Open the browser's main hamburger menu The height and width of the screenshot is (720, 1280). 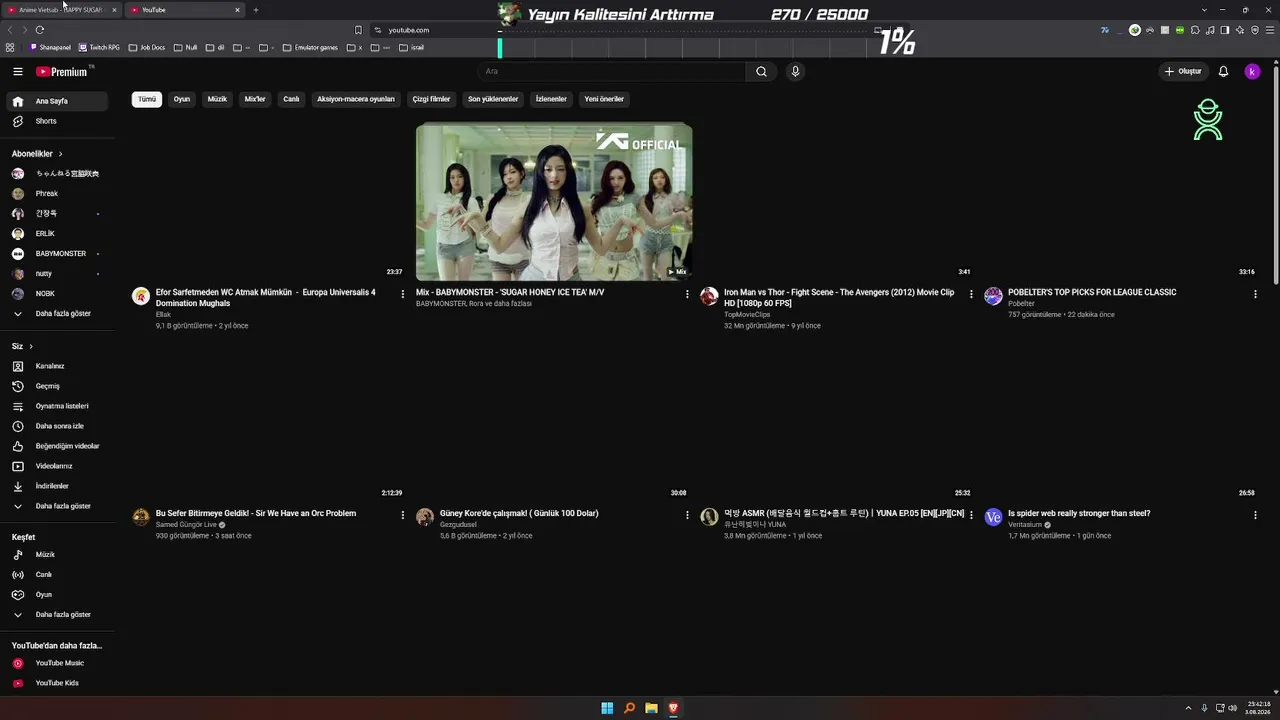pos(1268,30)
